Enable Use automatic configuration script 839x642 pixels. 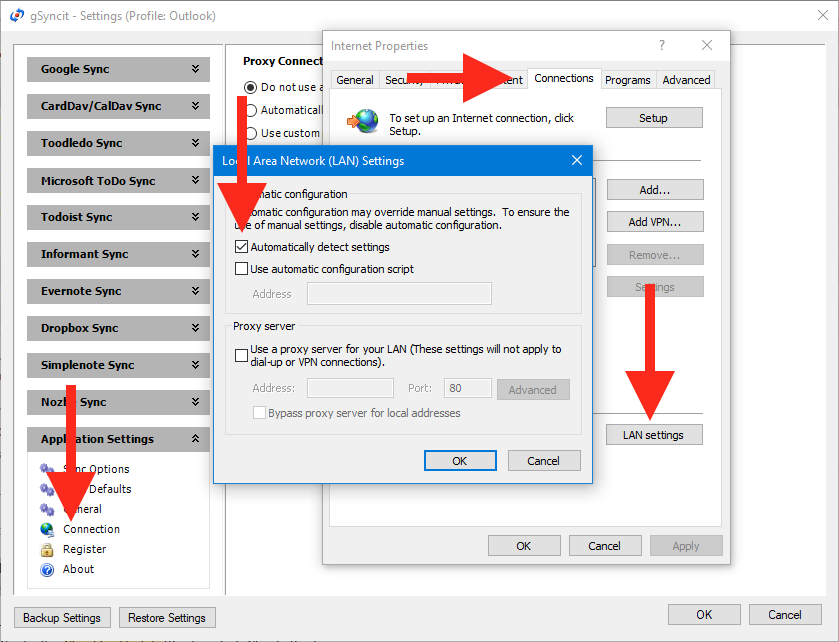(x=241, y=269)
